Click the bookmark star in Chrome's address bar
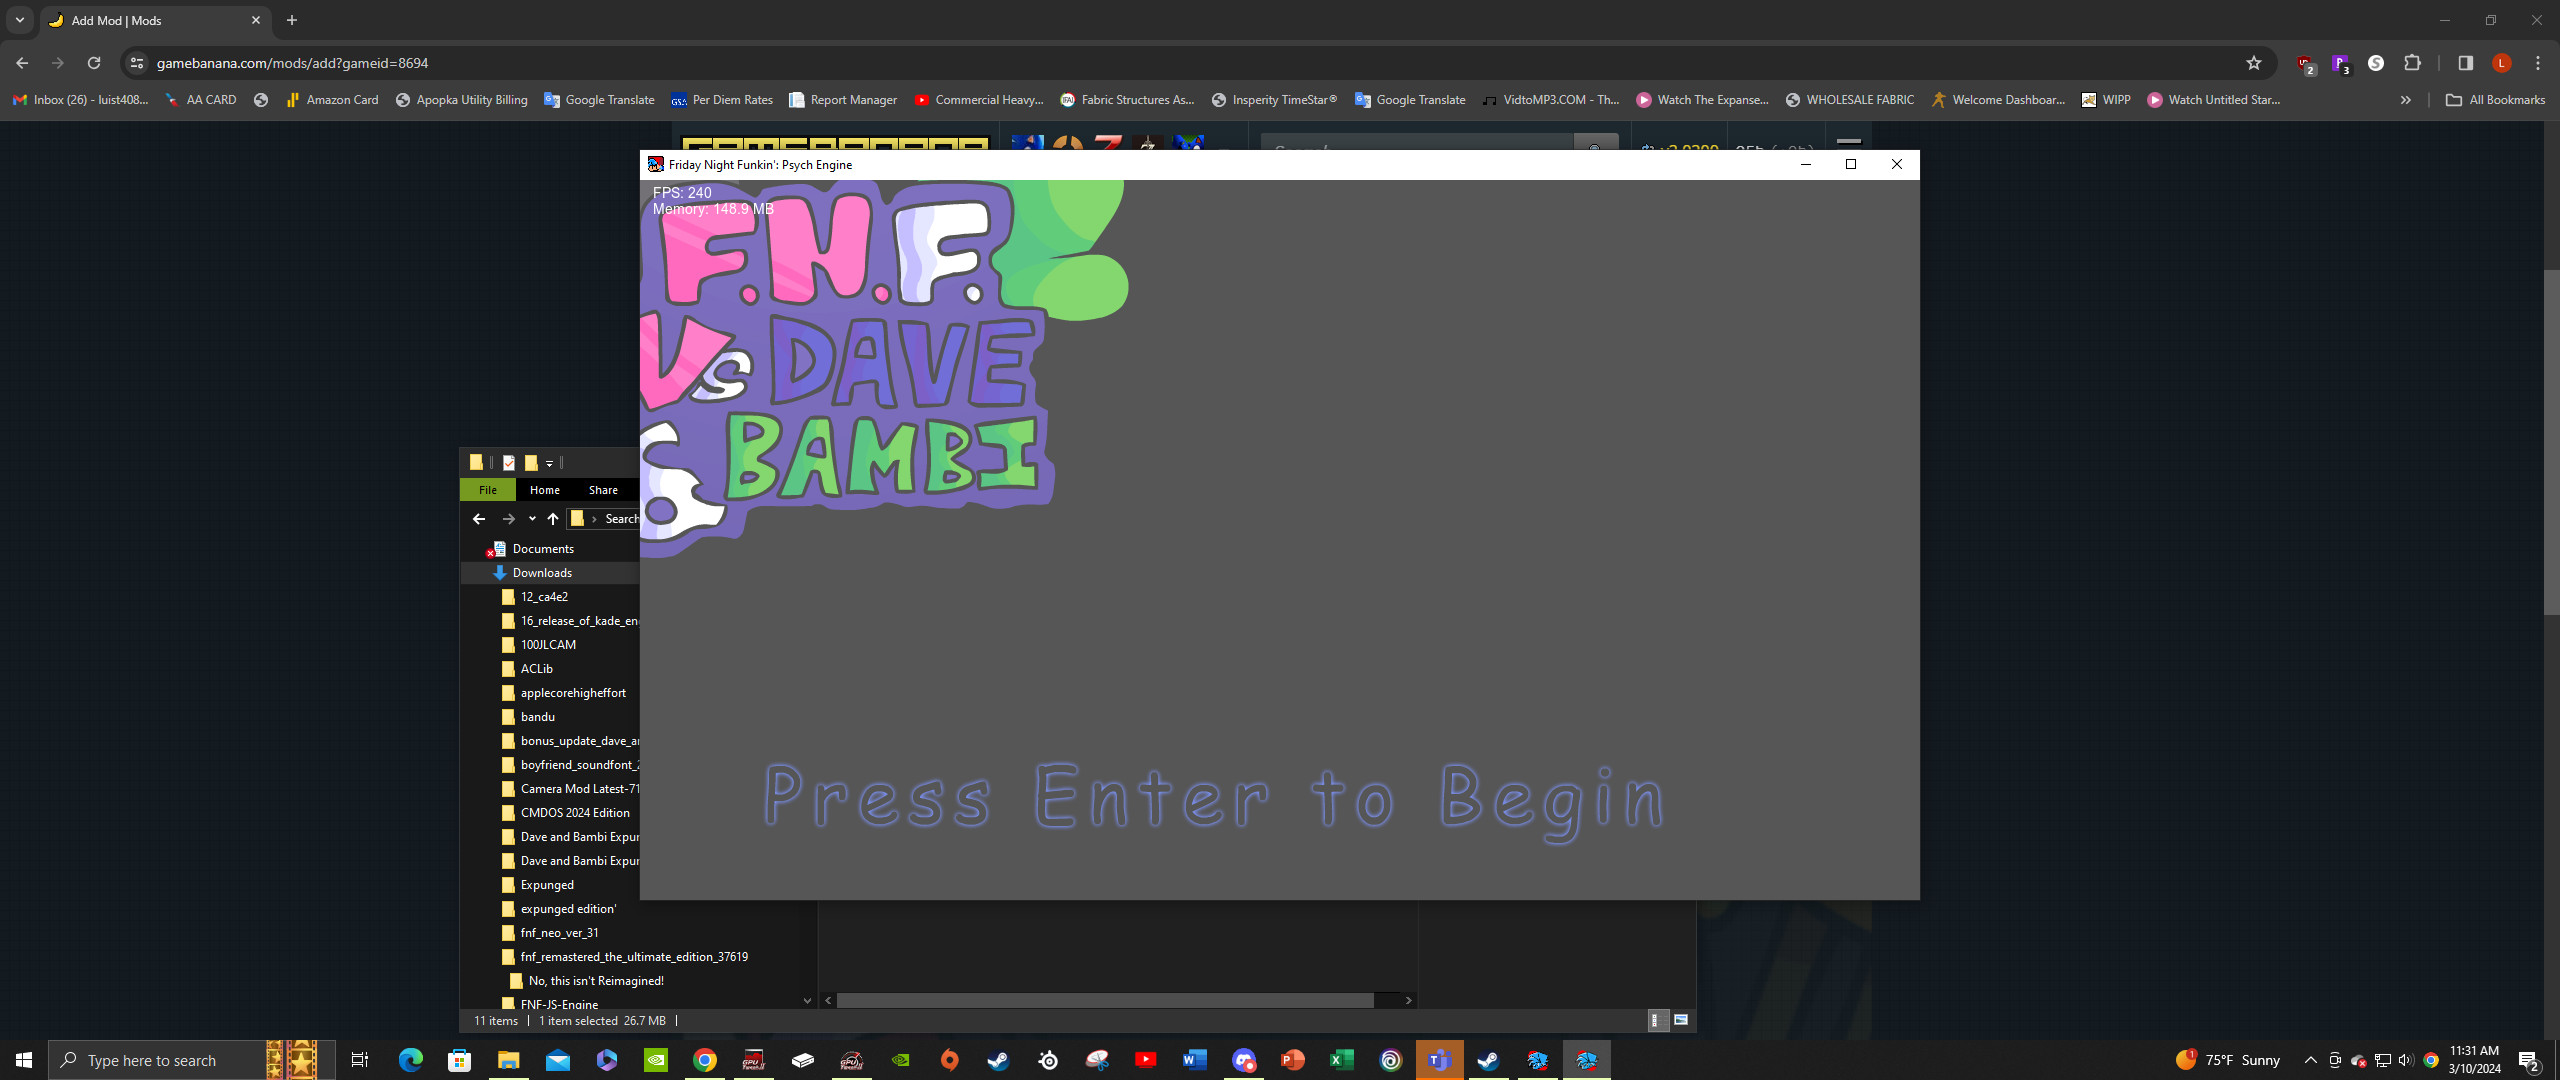 click(2254, 63)
